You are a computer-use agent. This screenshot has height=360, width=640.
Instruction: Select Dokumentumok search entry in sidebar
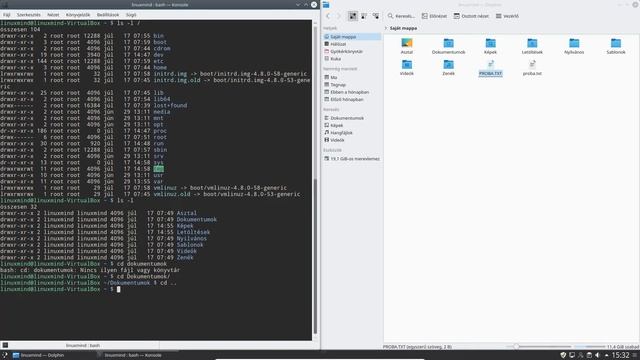(352, 118)
